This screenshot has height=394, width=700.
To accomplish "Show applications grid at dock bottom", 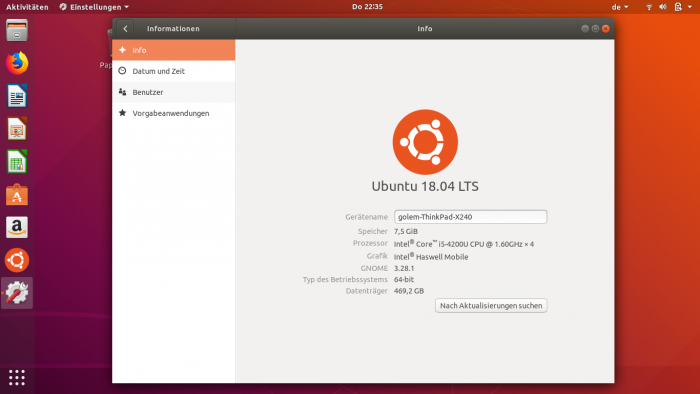I will click(17, 377).
